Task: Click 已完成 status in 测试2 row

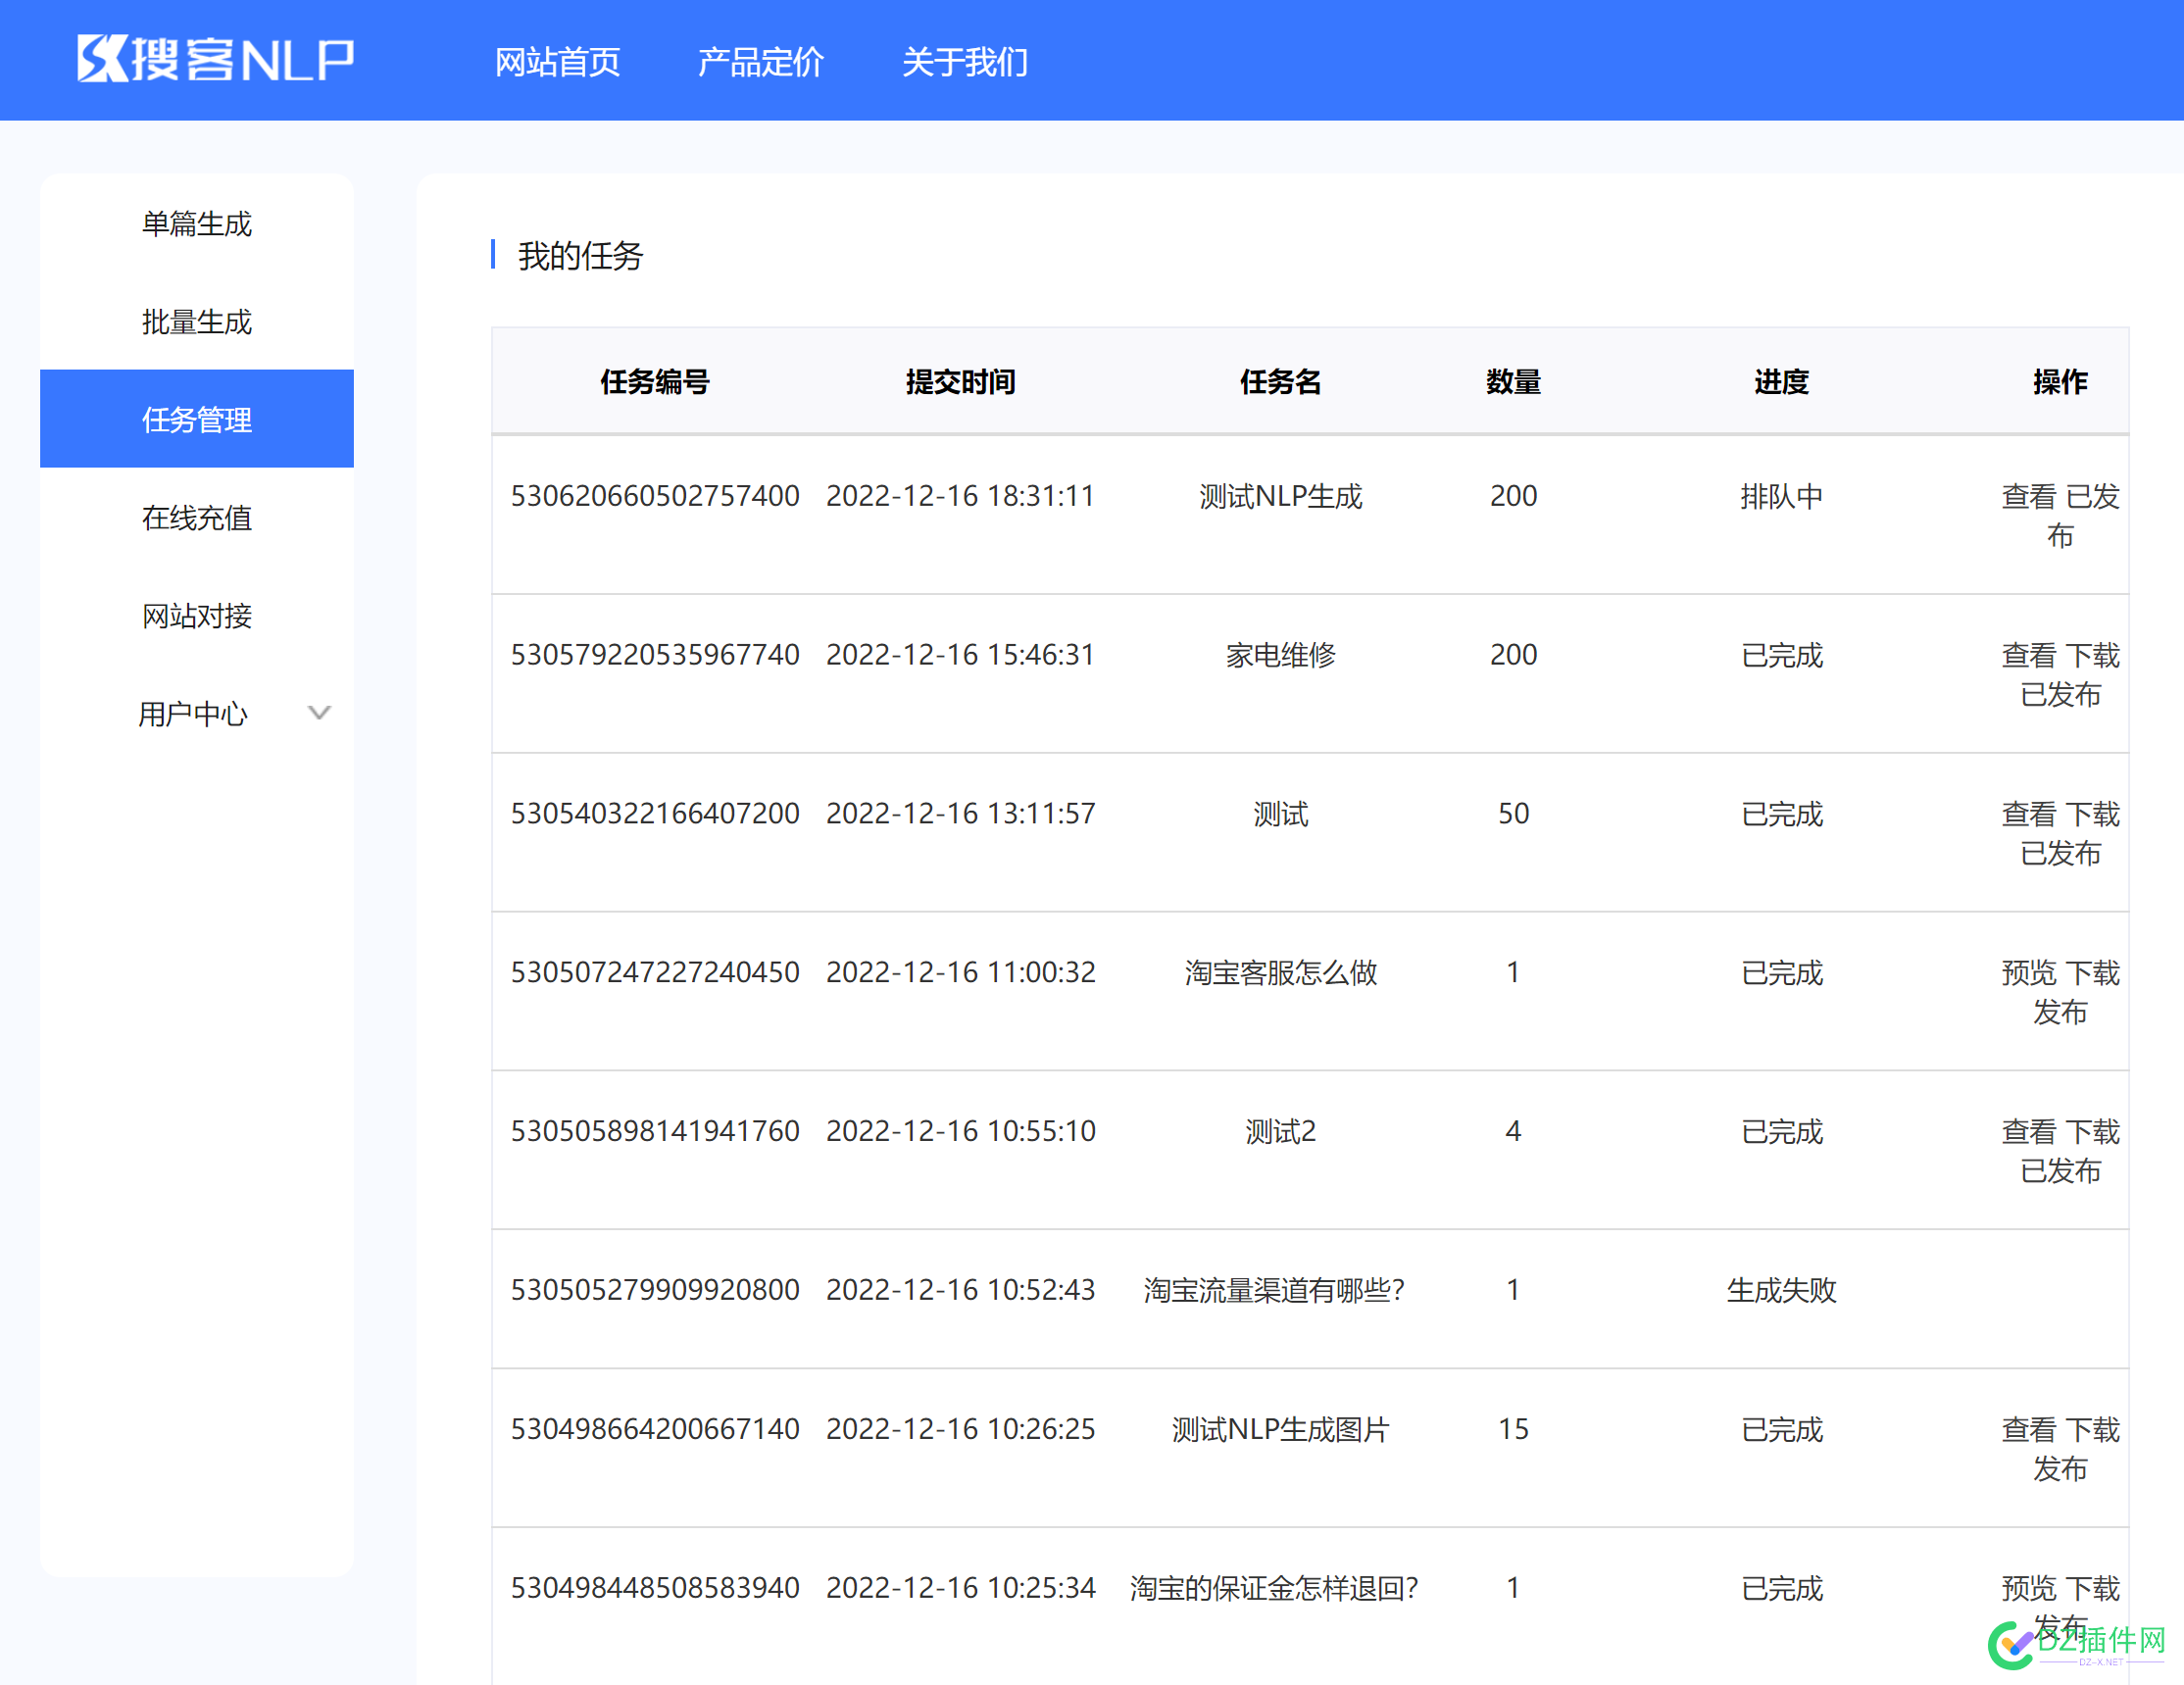Action: tap(1781, 1131)
